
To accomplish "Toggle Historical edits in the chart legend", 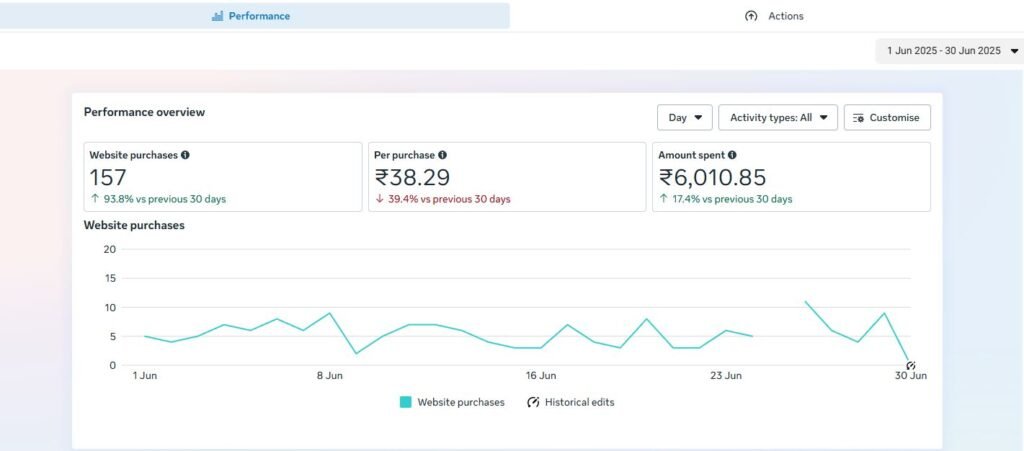I will [571, 402].
